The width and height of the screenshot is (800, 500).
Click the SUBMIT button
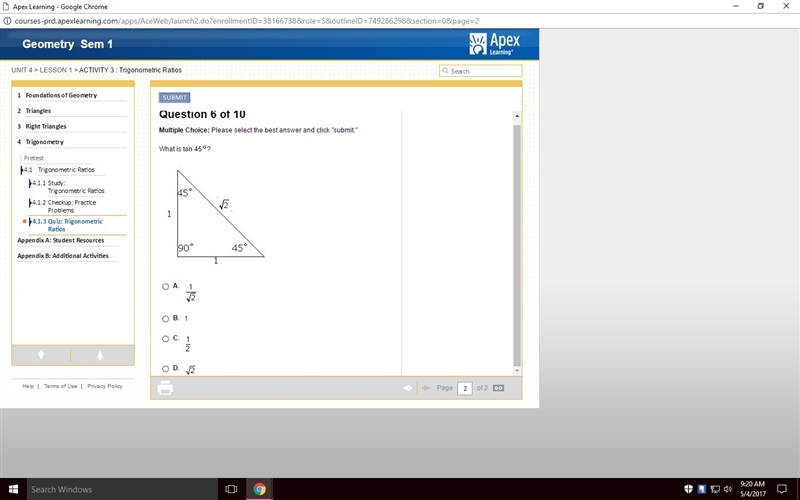174,97
